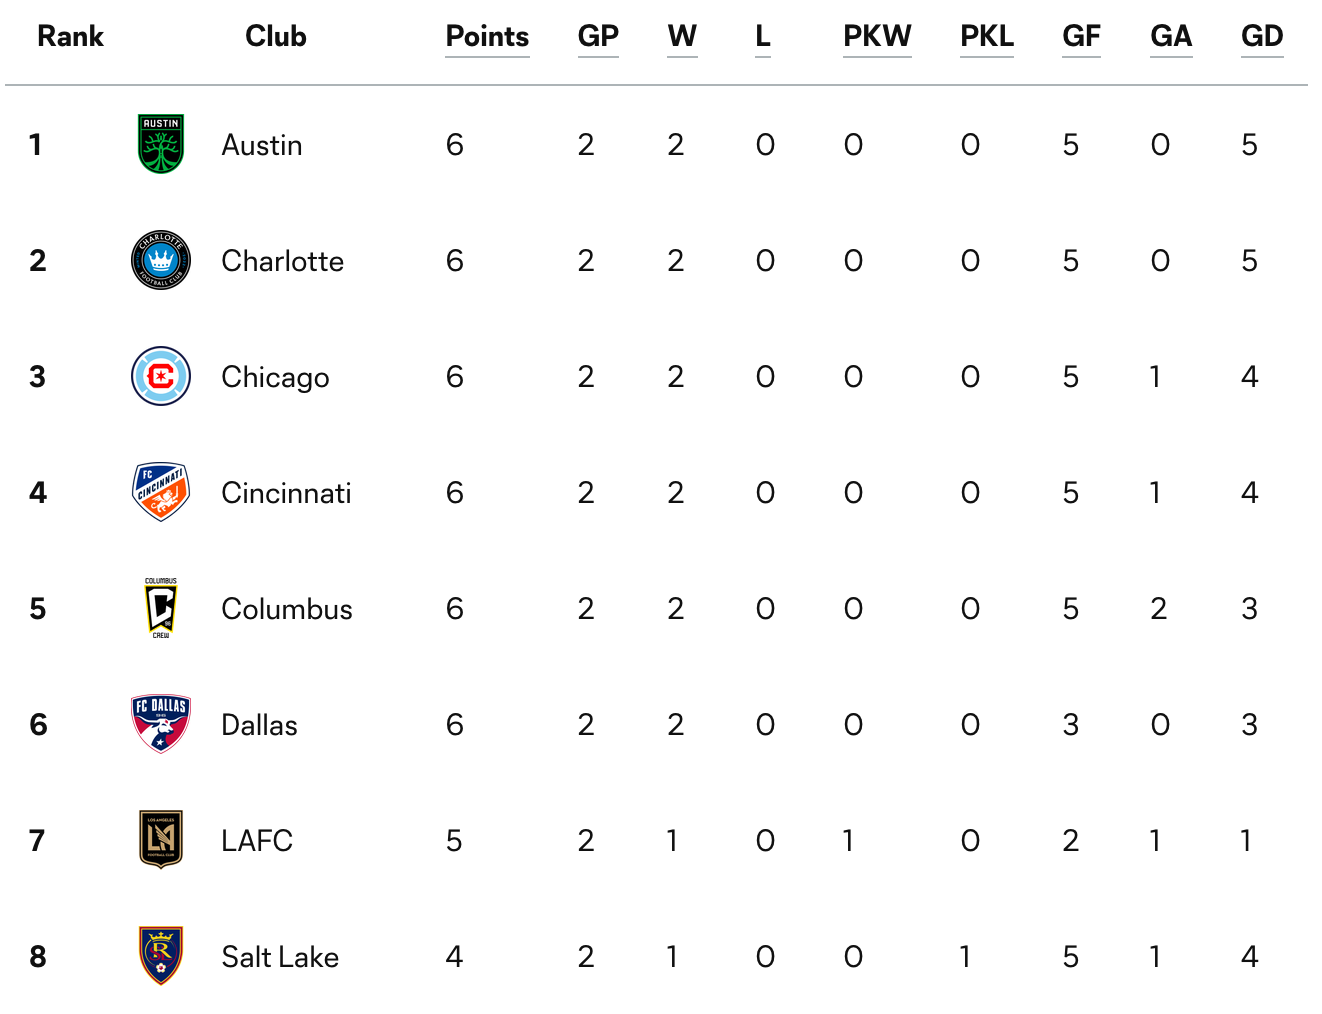This screenshot has width=1322, height=1014.
Task: Open the Chicago Fire logo
Action: tap(161, 376)
